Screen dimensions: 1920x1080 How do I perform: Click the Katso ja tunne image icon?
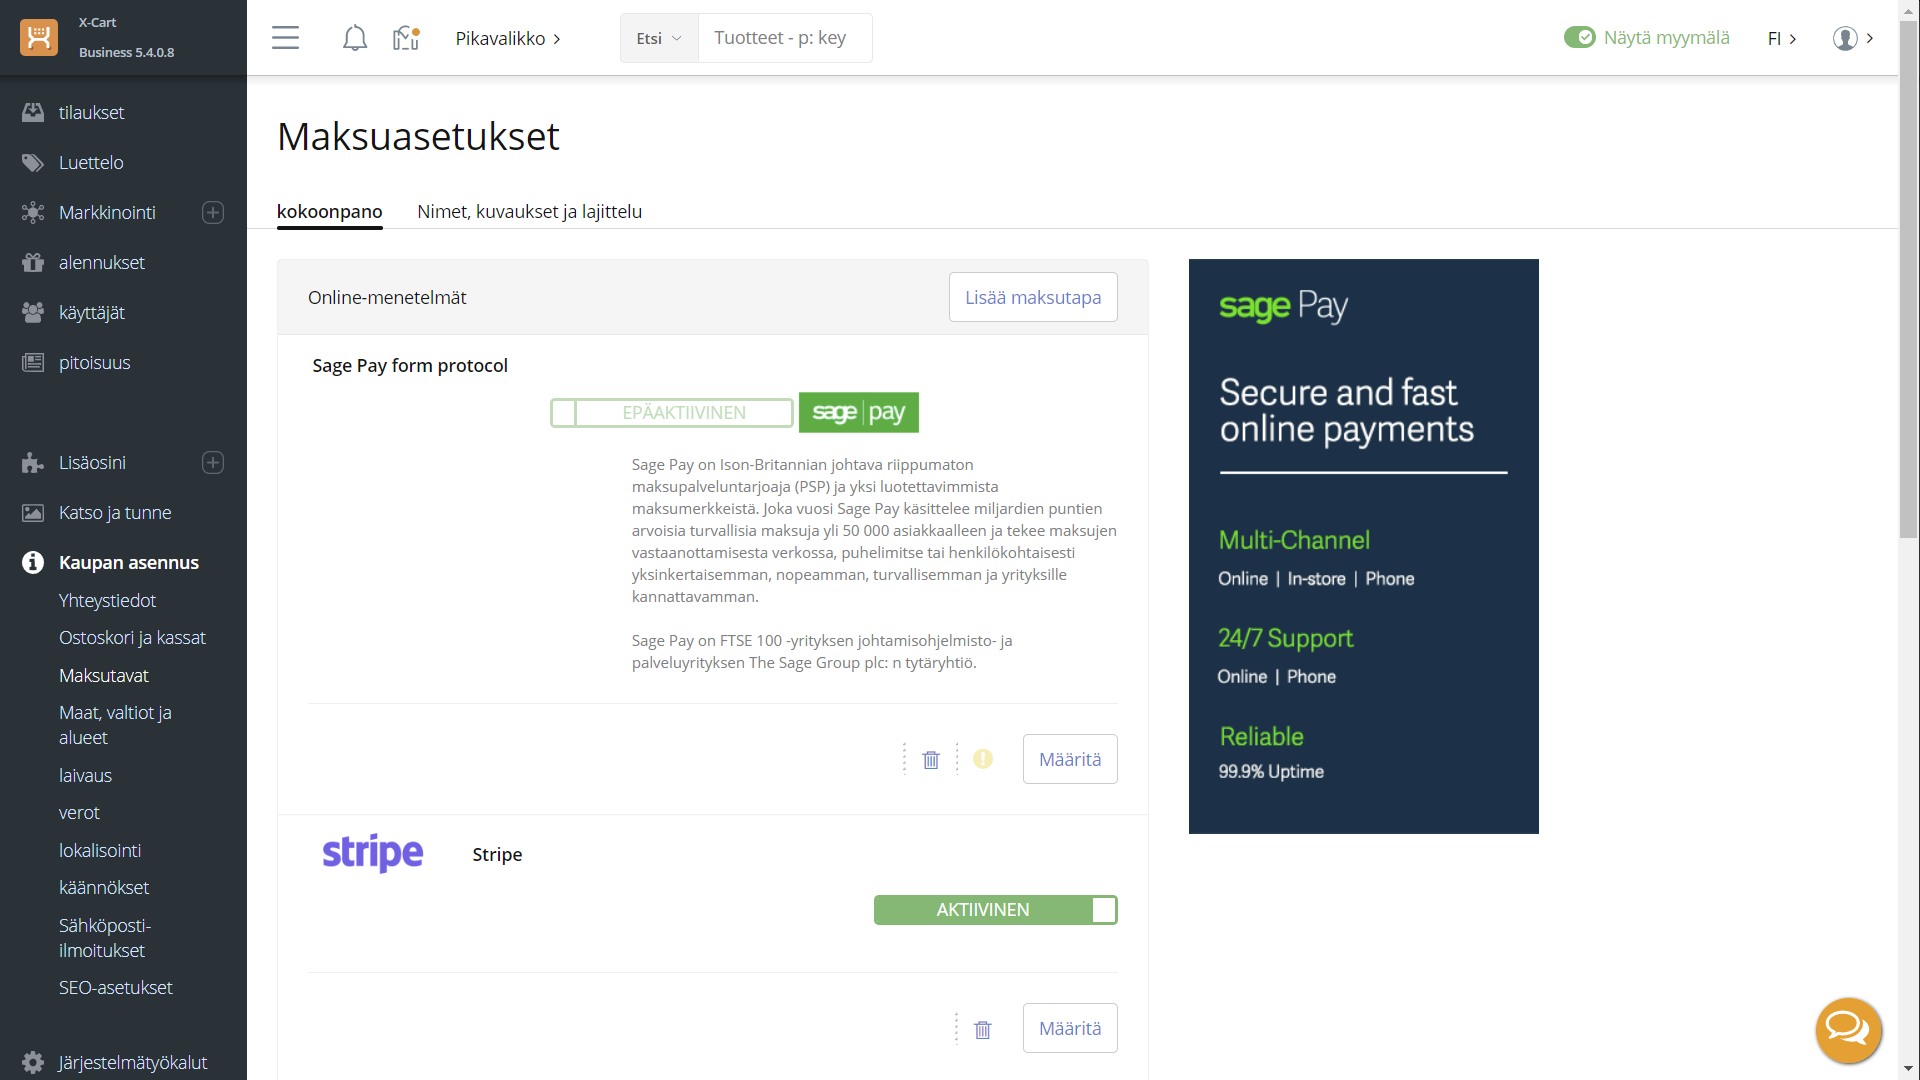pos(33,512)
